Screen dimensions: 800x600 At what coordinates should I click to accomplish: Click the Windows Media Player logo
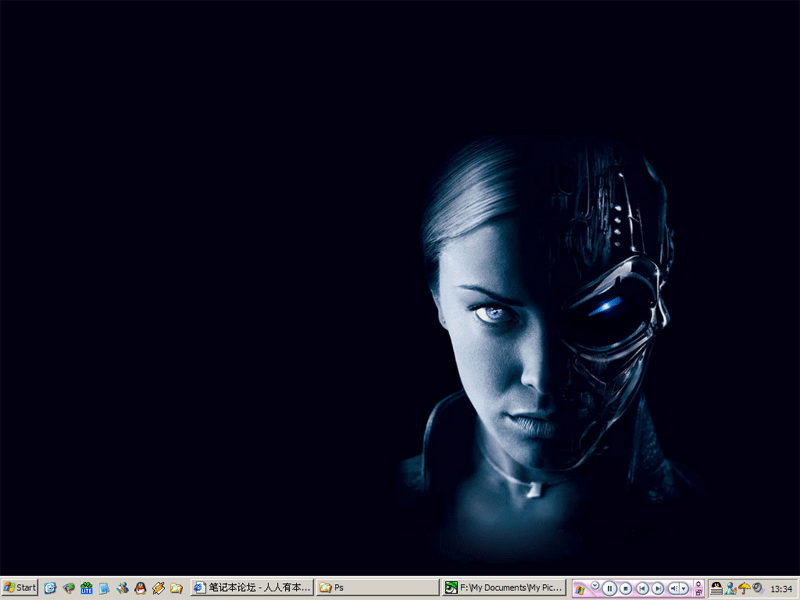(580, 589)
